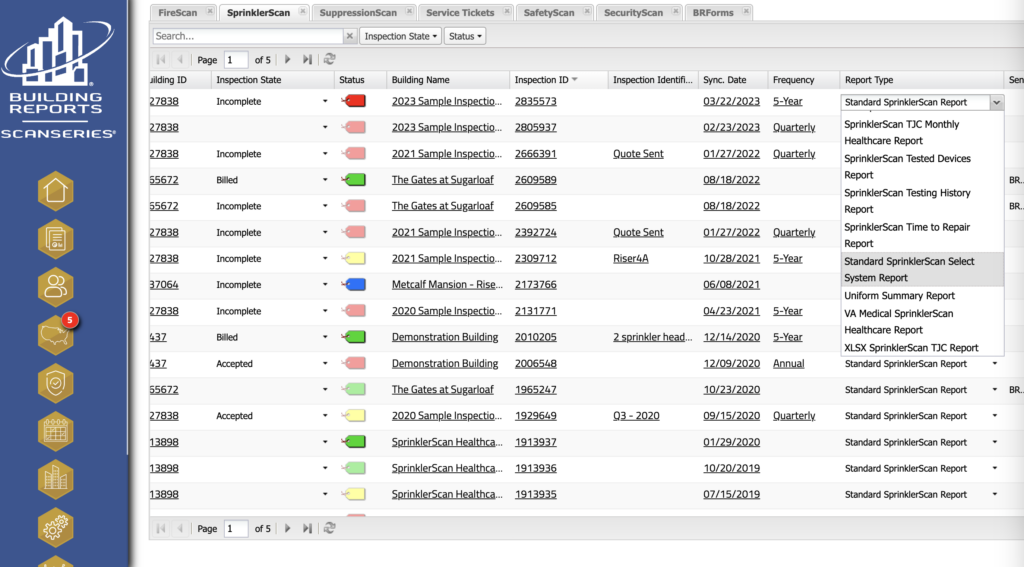Viewport: 1024px width, 567px height.
Task: Open Report Type dropdown for inspection 1929649
Action: click(995, 415)
